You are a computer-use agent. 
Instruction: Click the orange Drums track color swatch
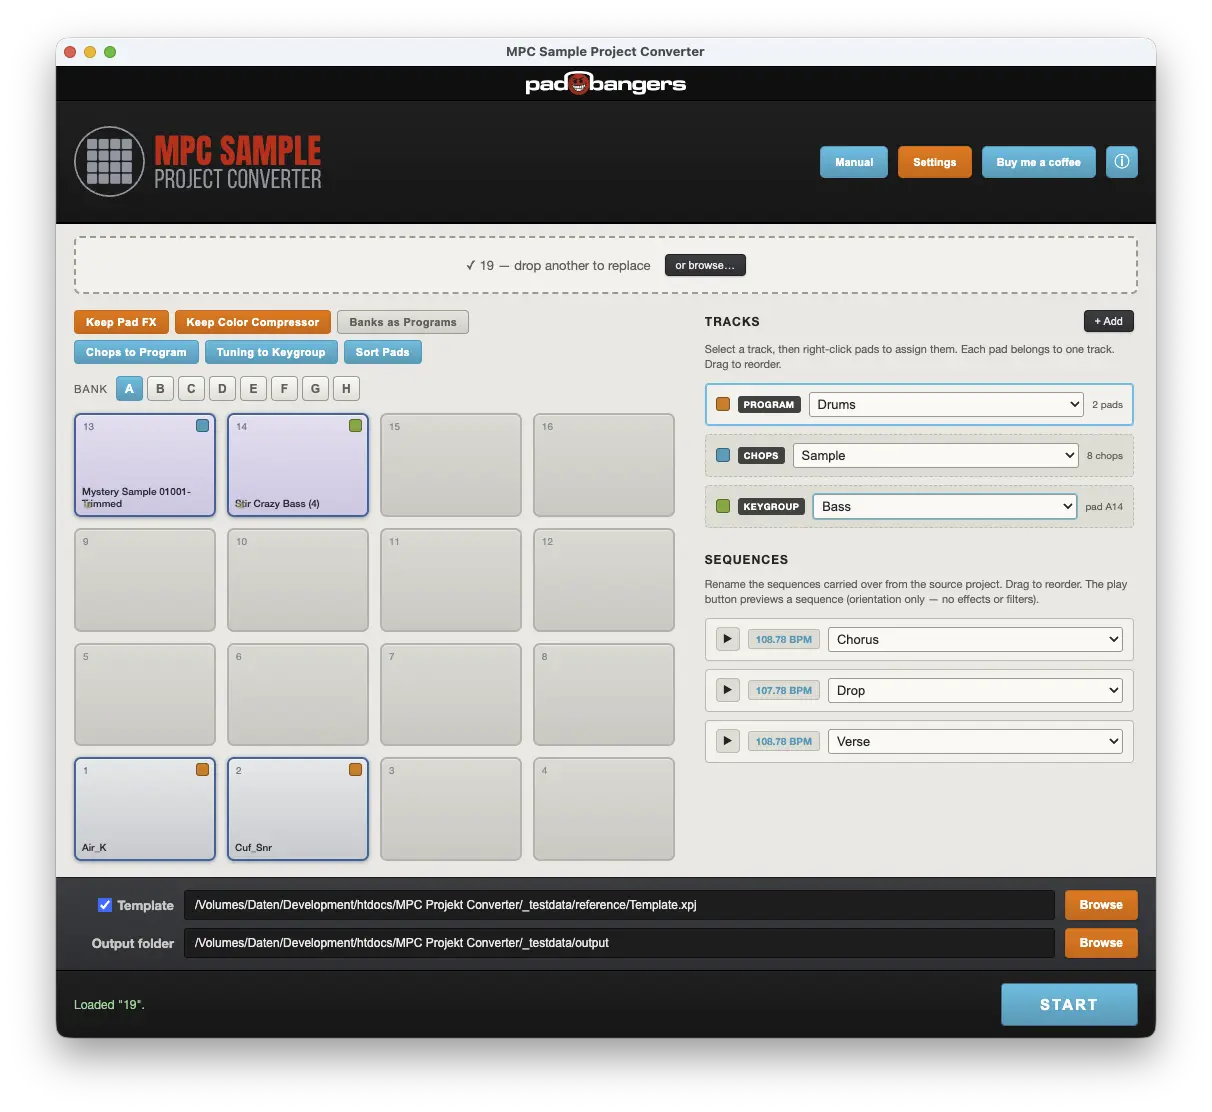723,404
